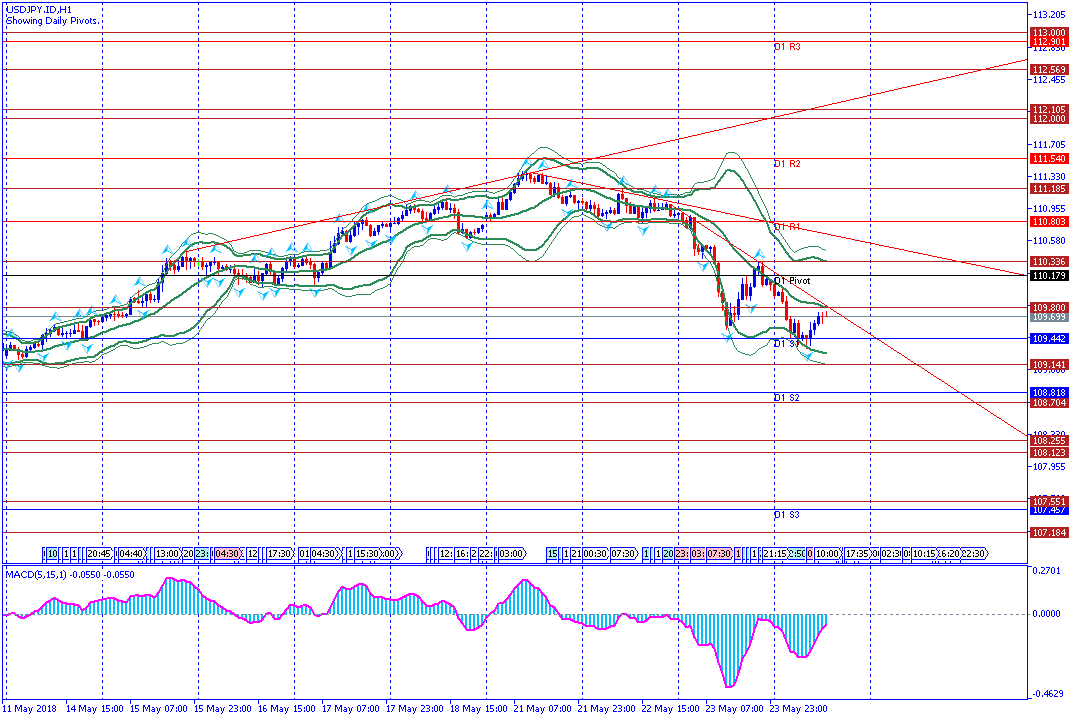Select the blue 108.818 price tag
The image size is (1080, 720).
1049,393
